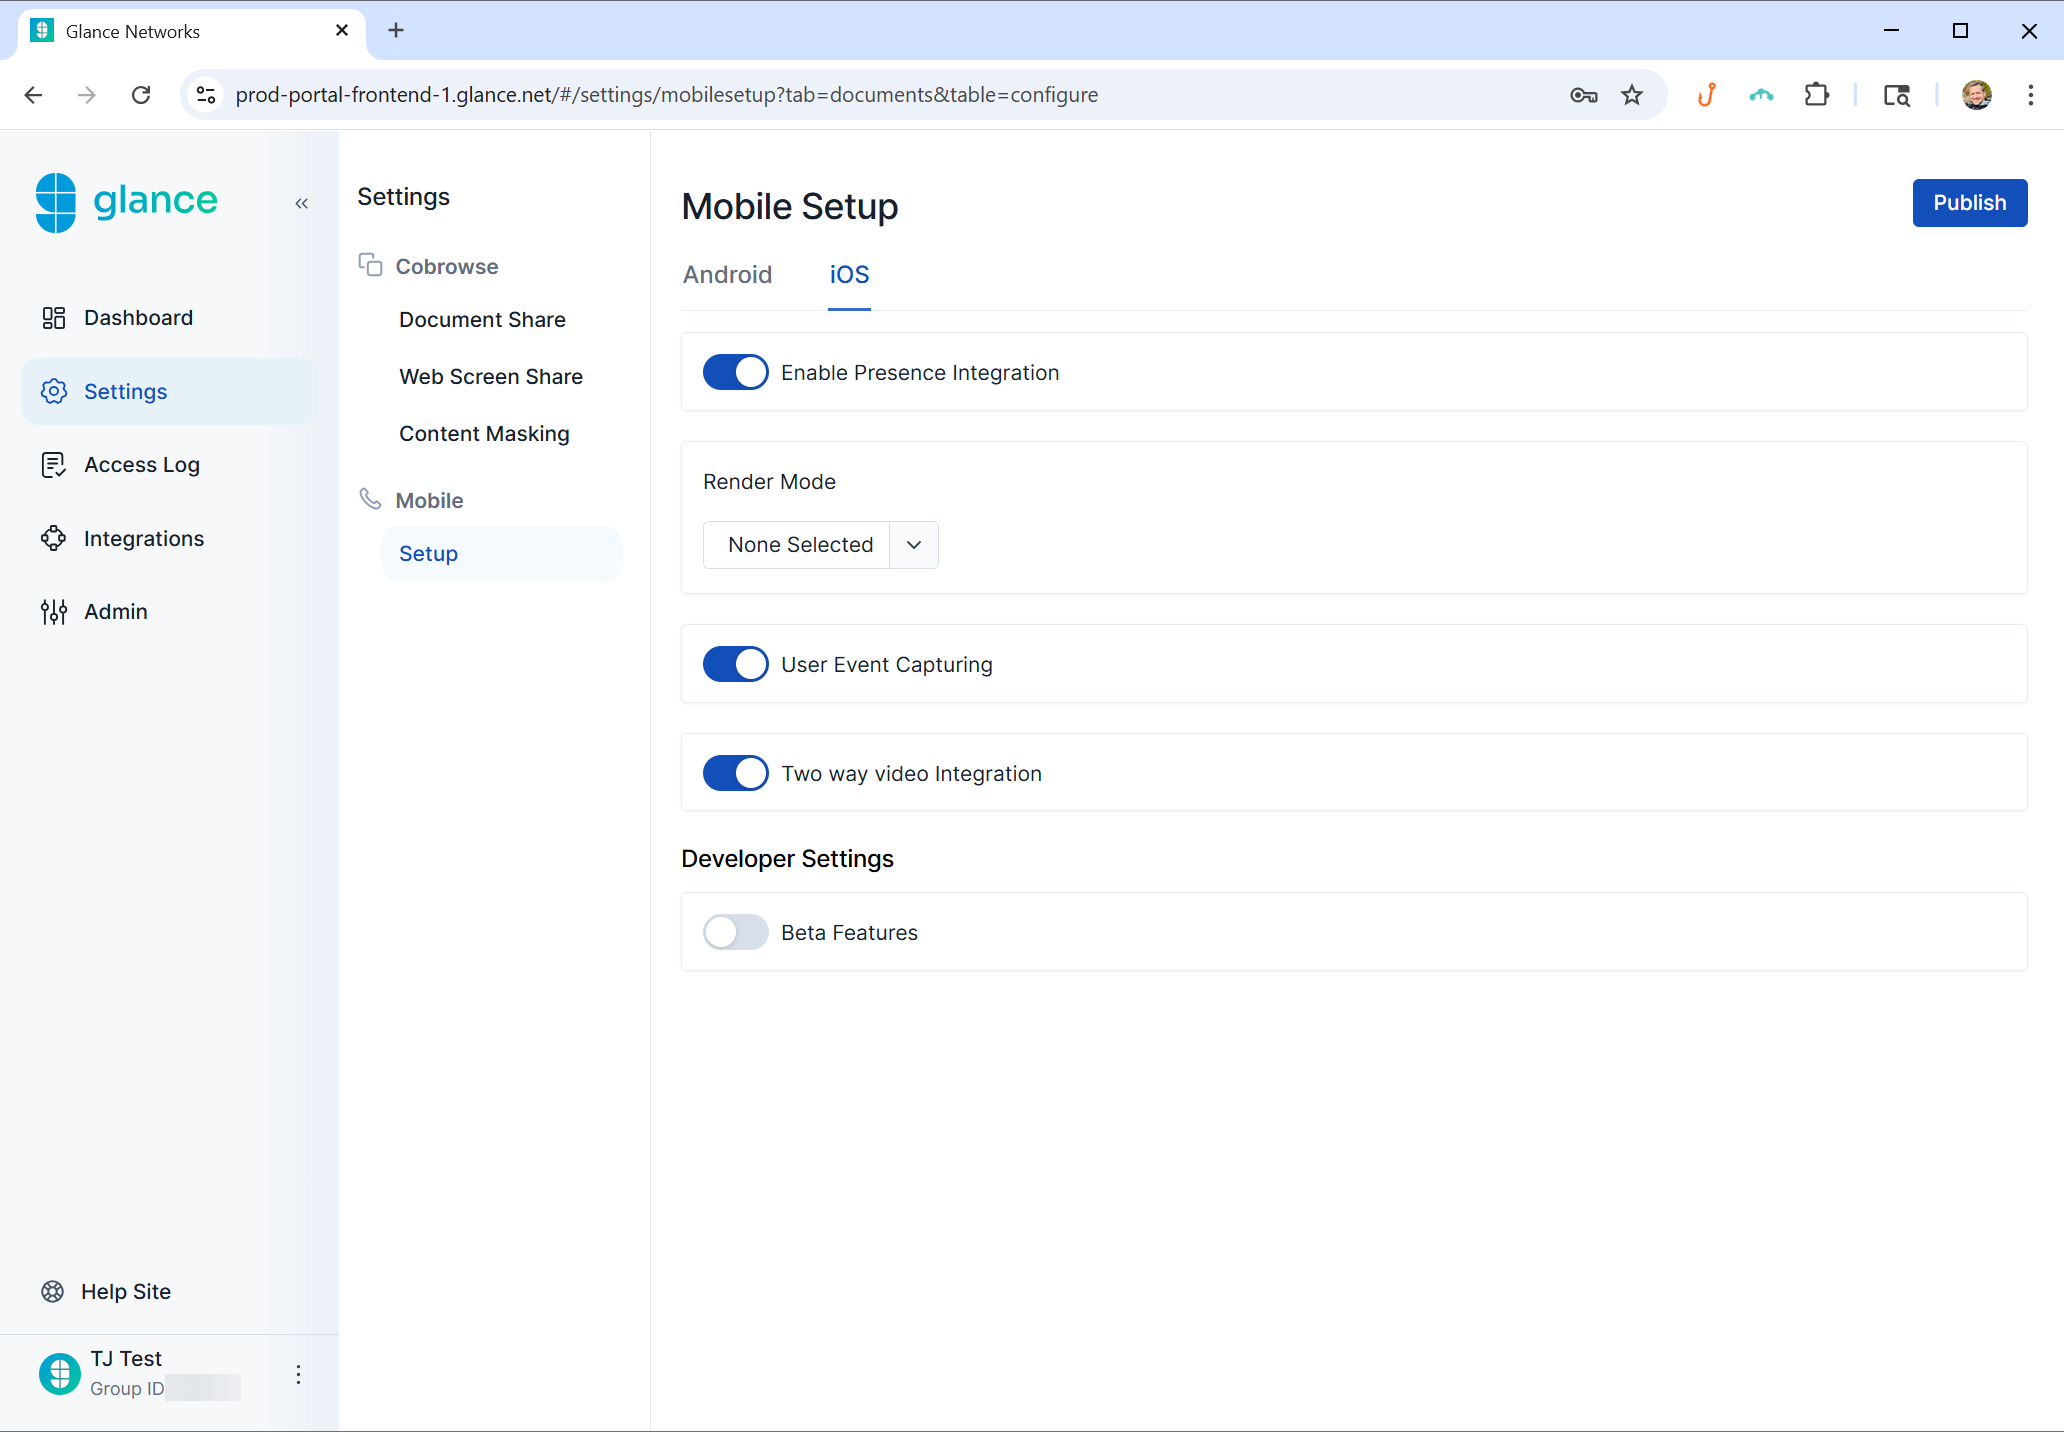Collapse sidebar with double-chevron icon
The height and width of the screenshot is (1432, 2064).
point(301,204)
